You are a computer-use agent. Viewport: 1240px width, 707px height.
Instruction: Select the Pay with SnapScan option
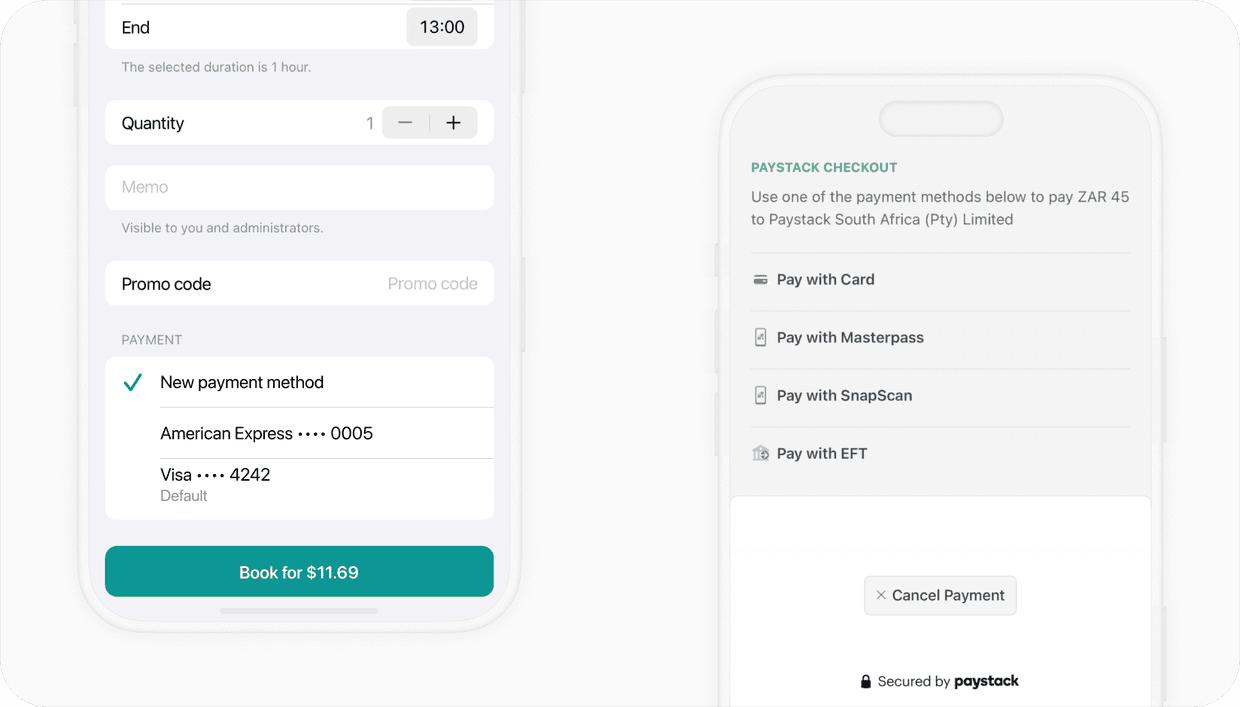844,396
